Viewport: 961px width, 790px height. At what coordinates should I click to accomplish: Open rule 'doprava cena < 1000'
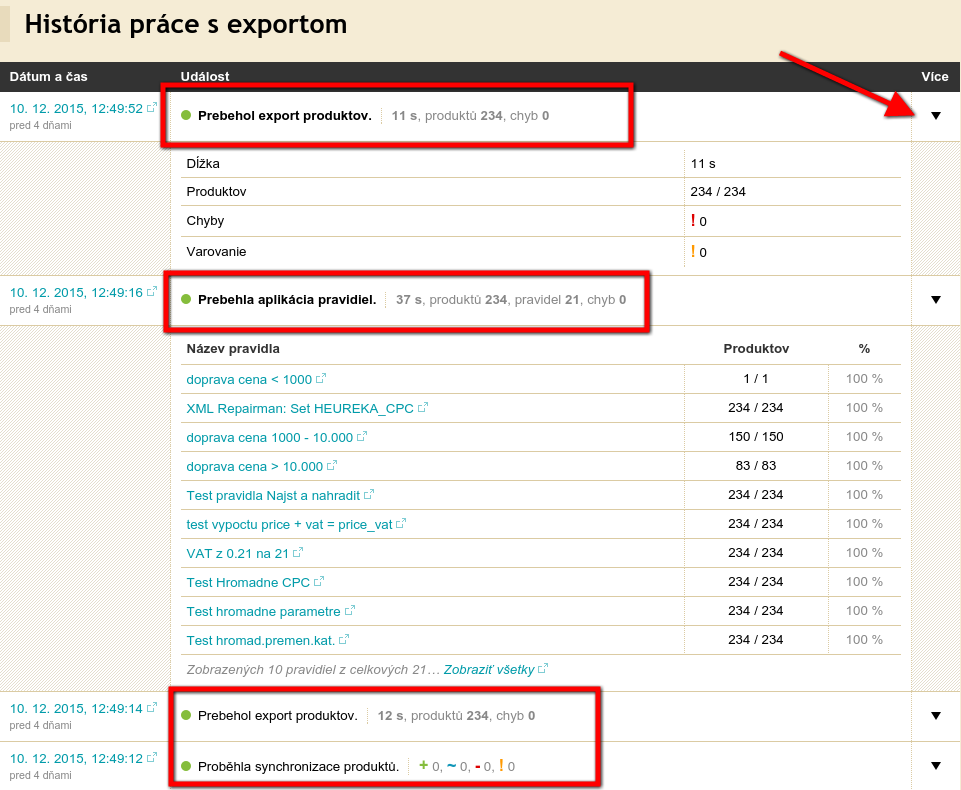pyautogui.click(x=249, y=379)
